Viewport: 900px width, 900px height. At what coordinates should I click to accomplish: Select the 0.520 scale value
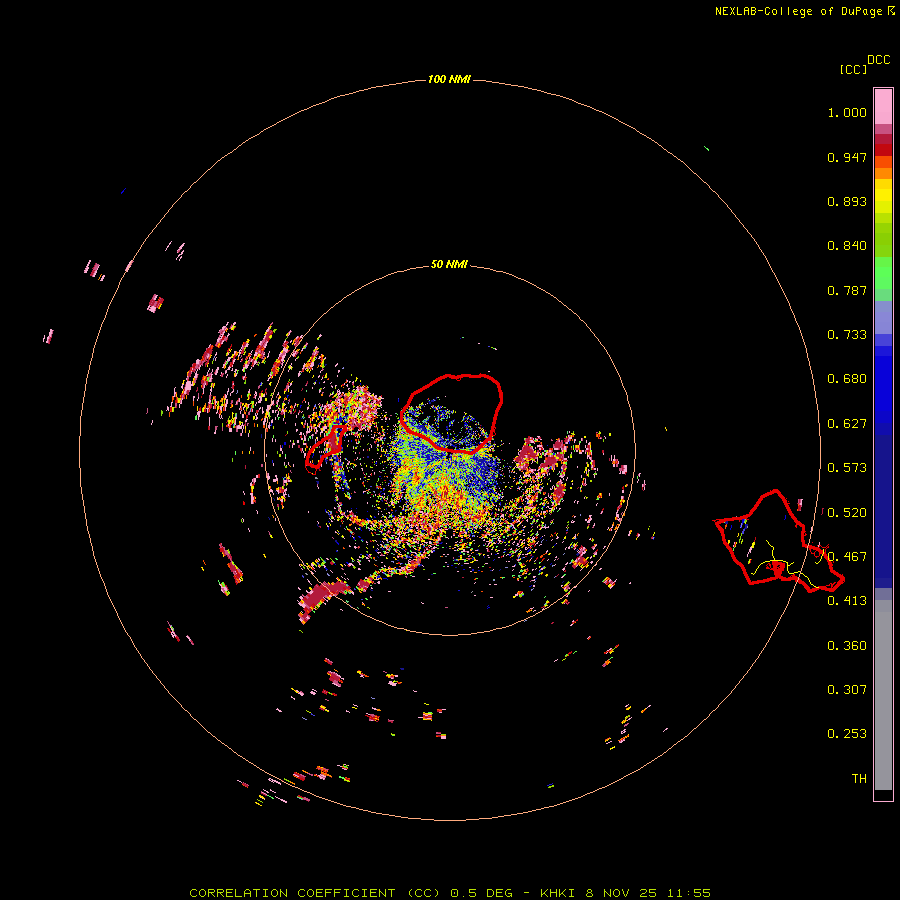click(x=847, y=513)
